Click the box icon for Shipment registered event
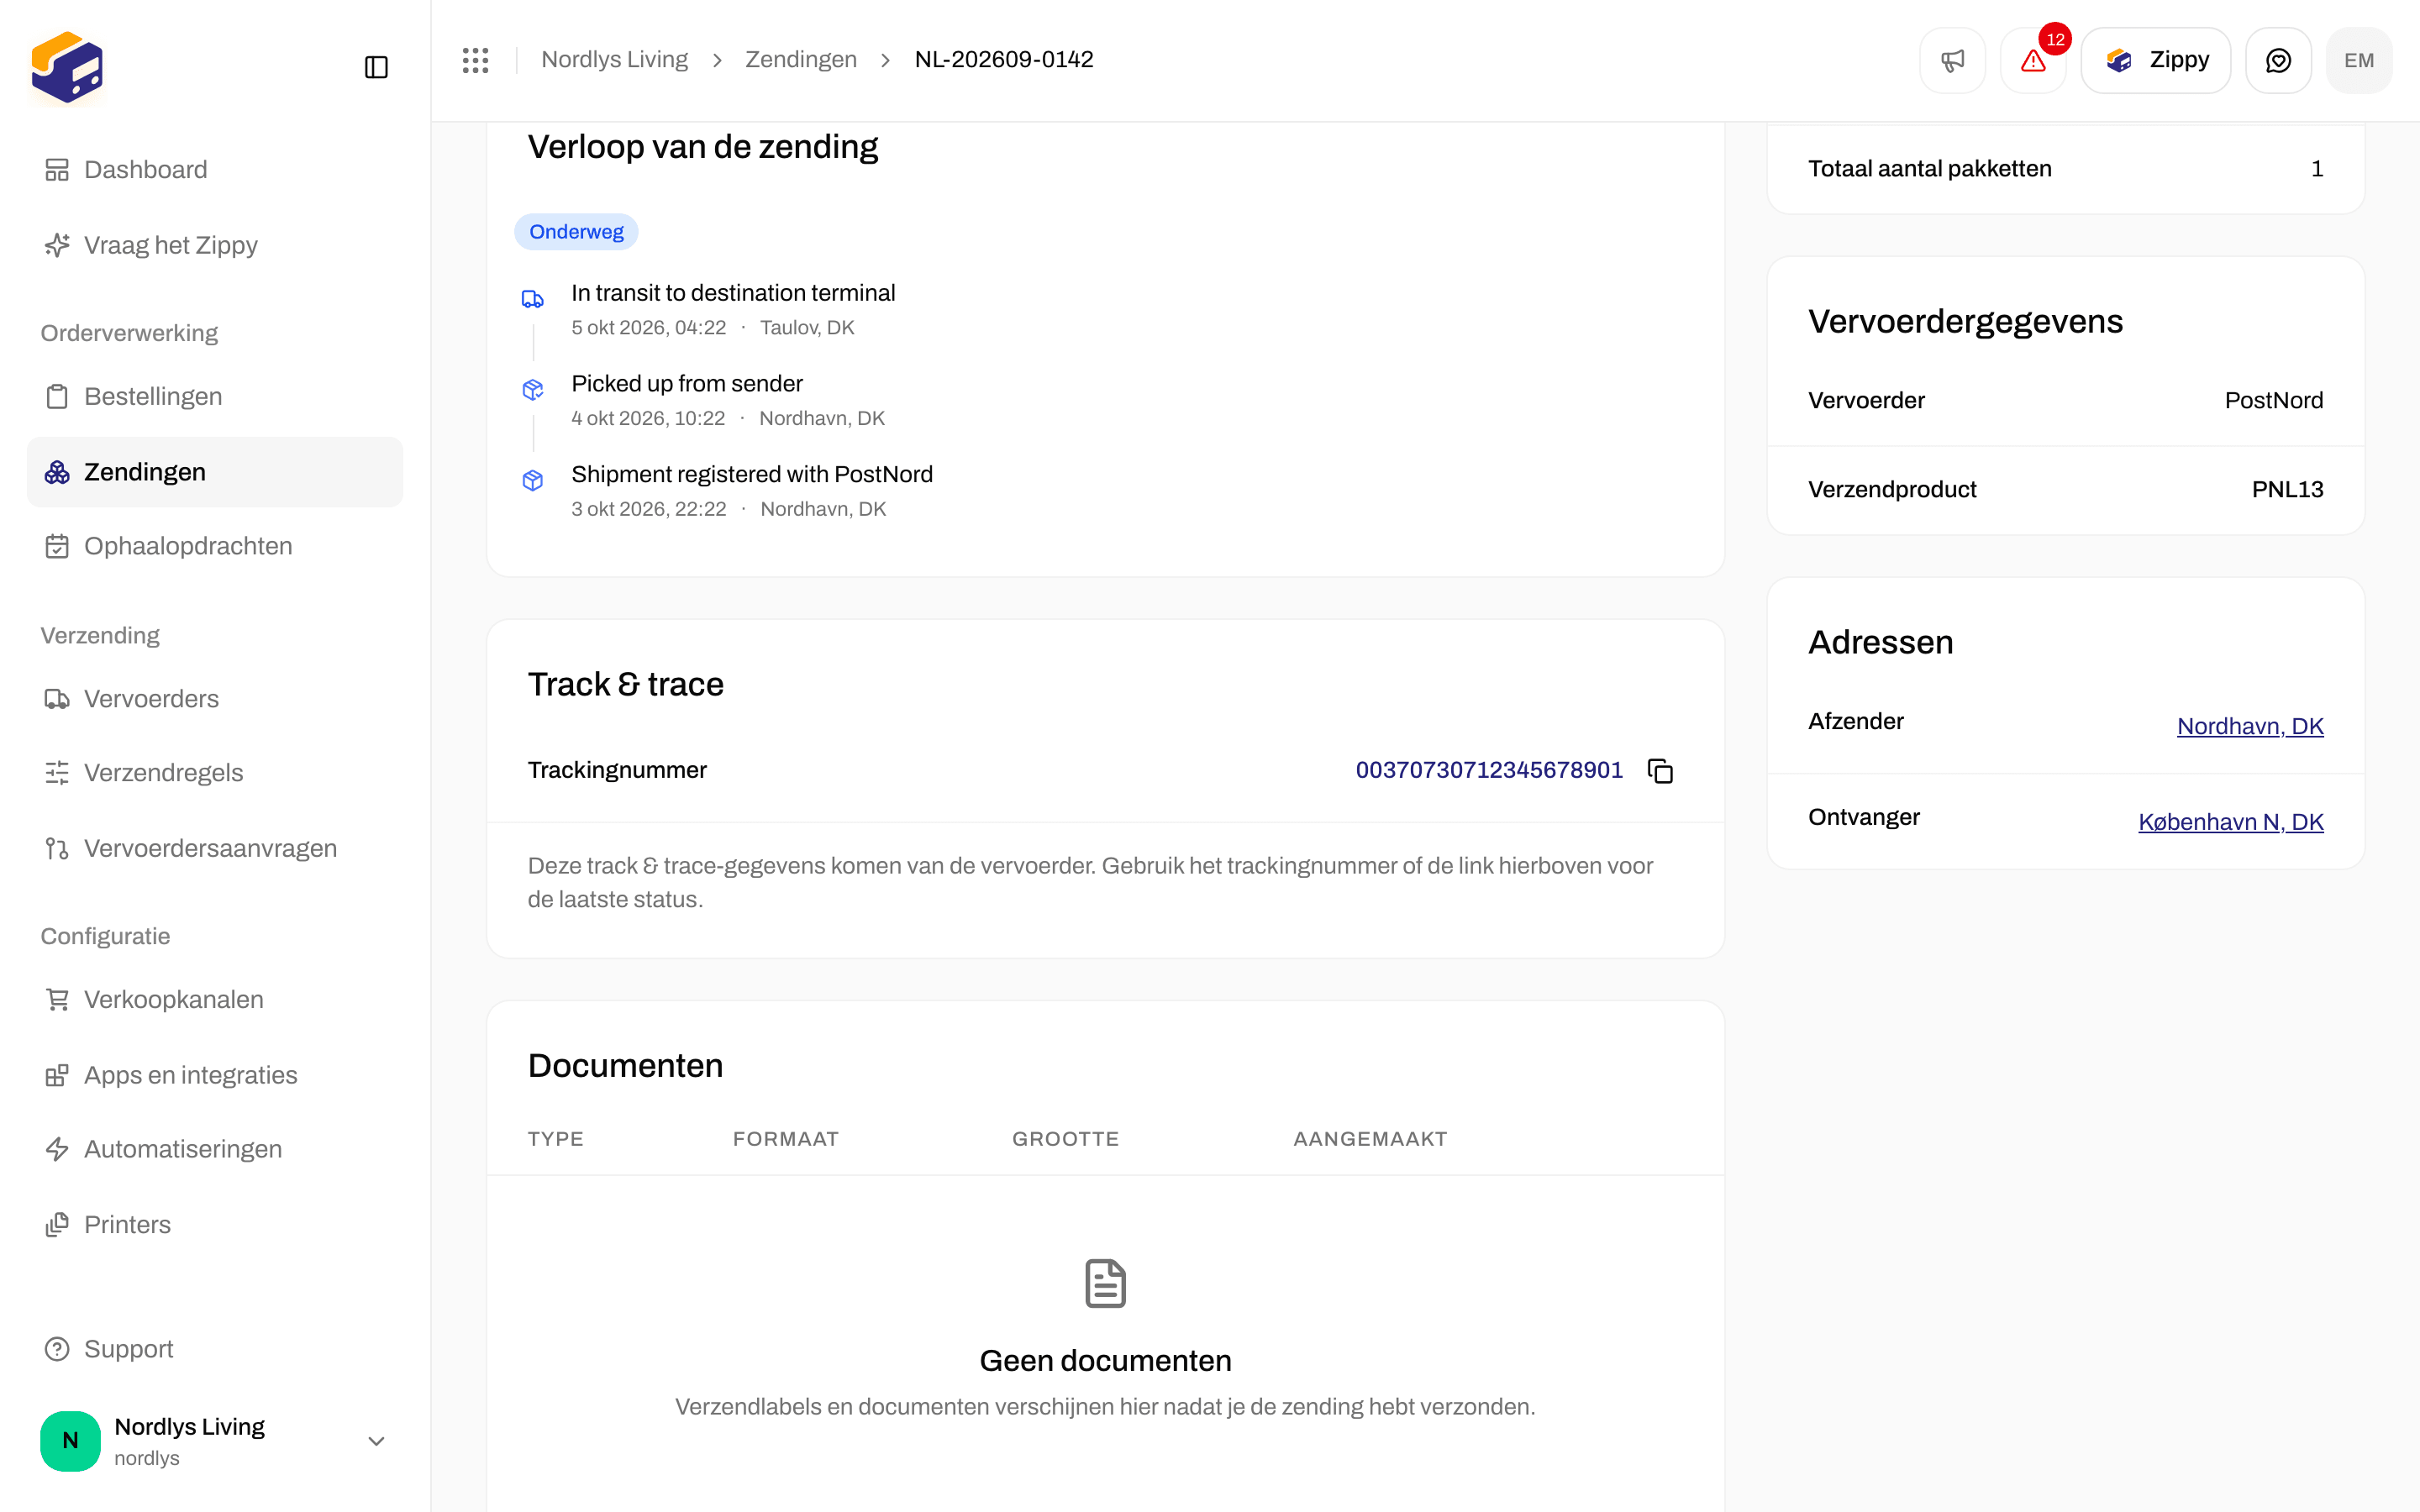Viewport: 2420px width, 1512px height. coord(533,481)
